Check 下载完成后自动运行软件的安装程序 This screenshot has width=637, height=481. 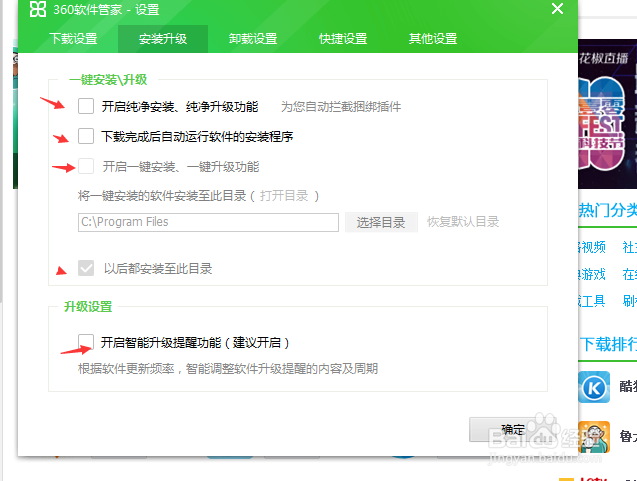click(86, 136)
